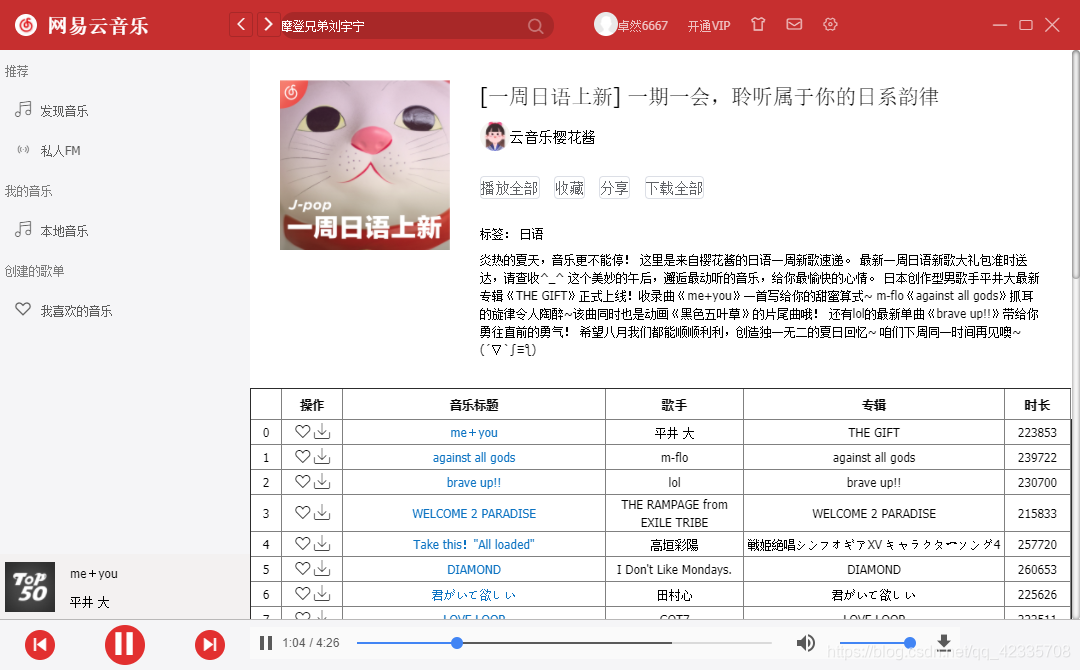
Task: Pause playback with the large red button
Action: coord(125,645)
